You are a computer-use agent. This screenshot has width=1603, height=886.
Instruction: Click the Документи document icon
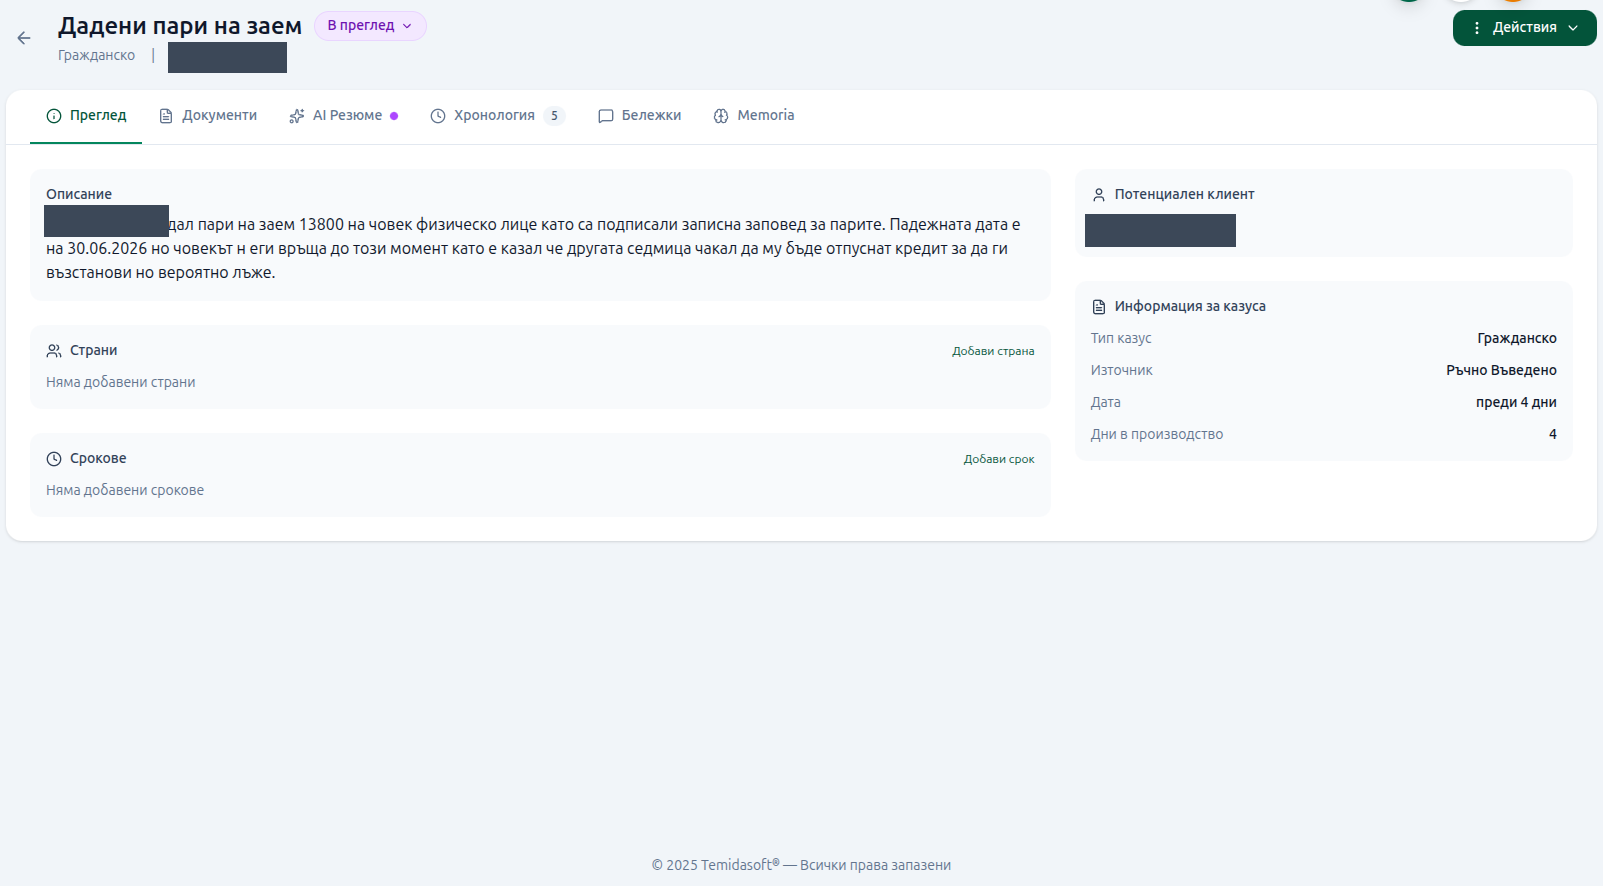click(x=166, y=116)
